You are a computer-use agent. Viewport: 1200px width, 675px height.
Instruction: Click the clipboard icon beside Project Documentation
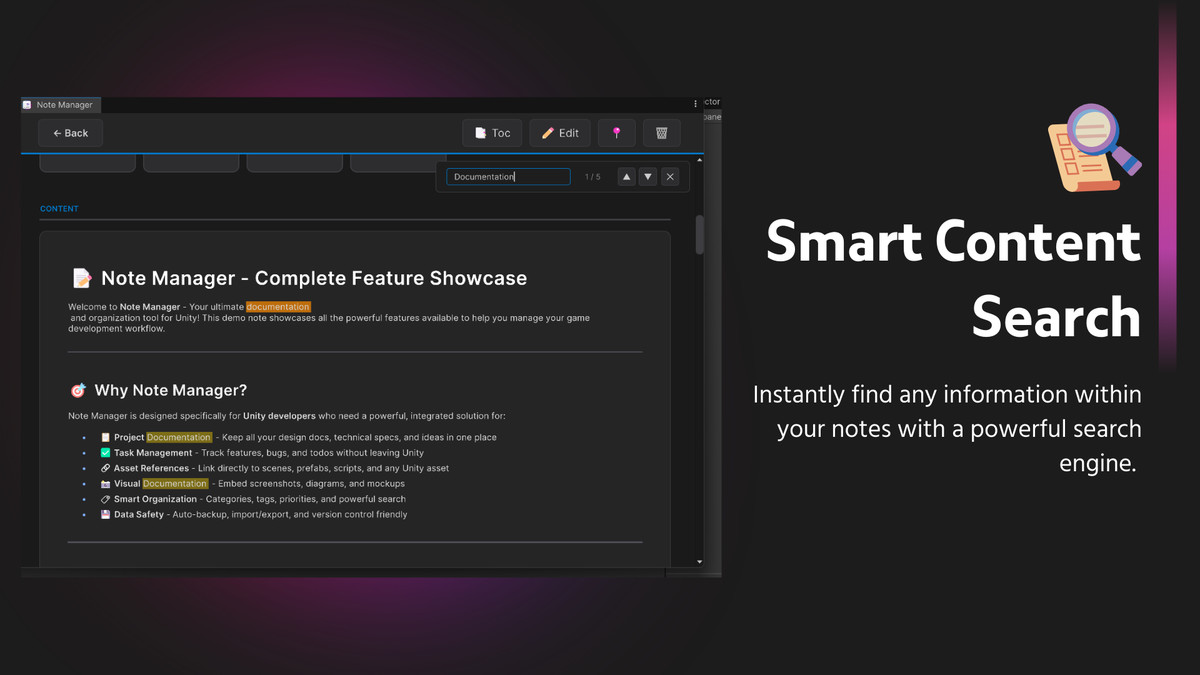105,437
